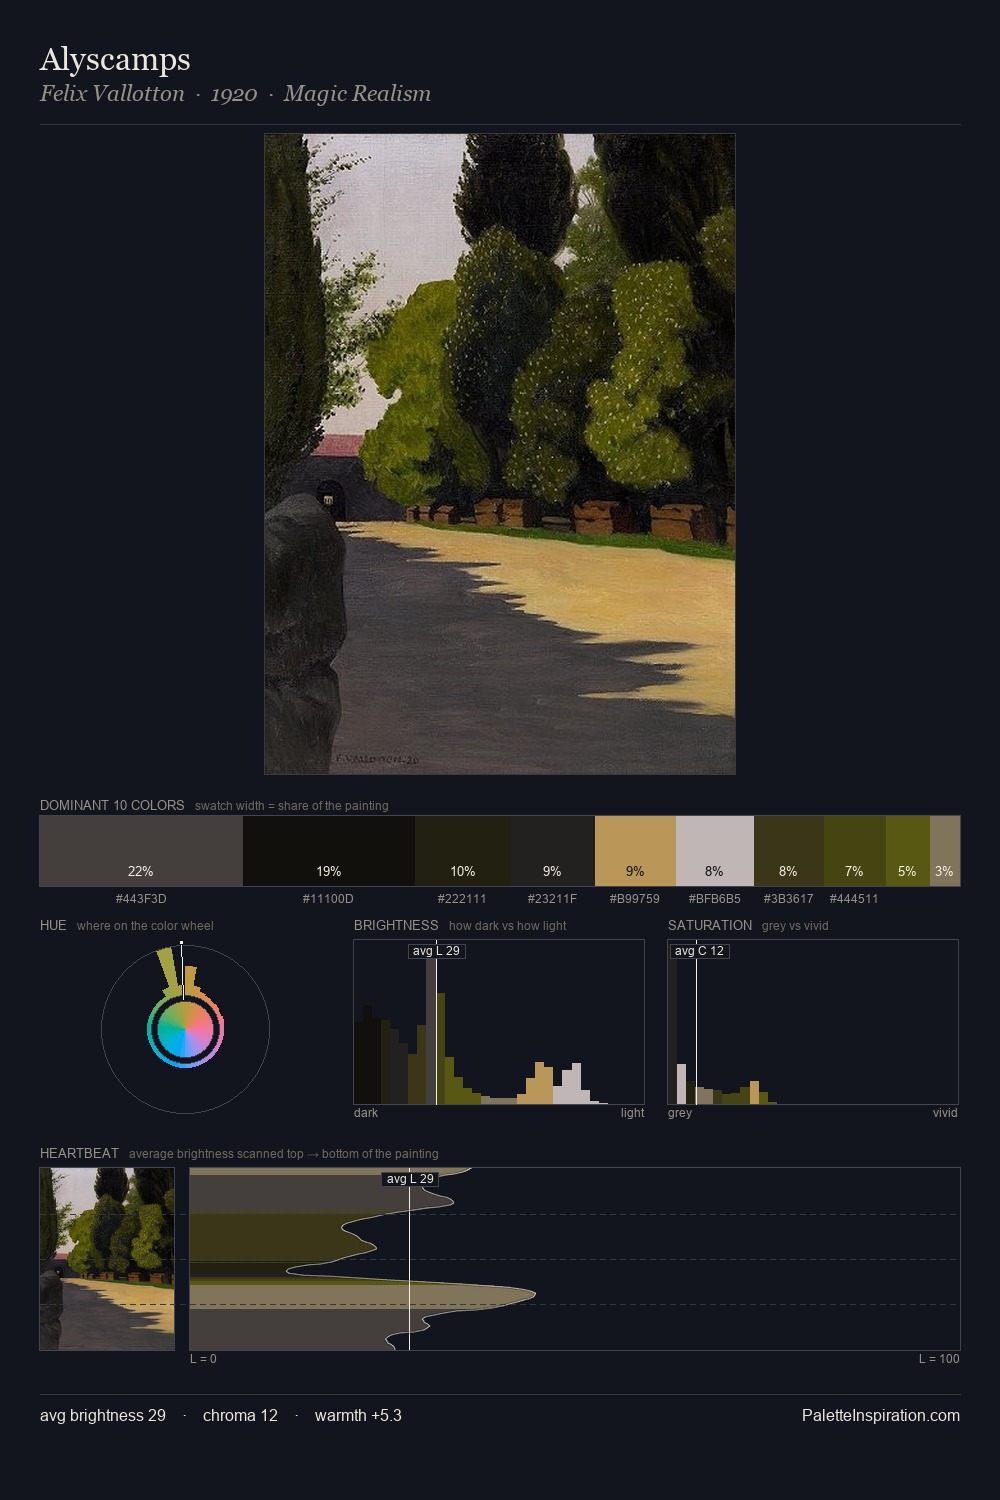Click the 'HEARTBEAT' section heading
The image size is (1000, 1500).
[79, 1153]
